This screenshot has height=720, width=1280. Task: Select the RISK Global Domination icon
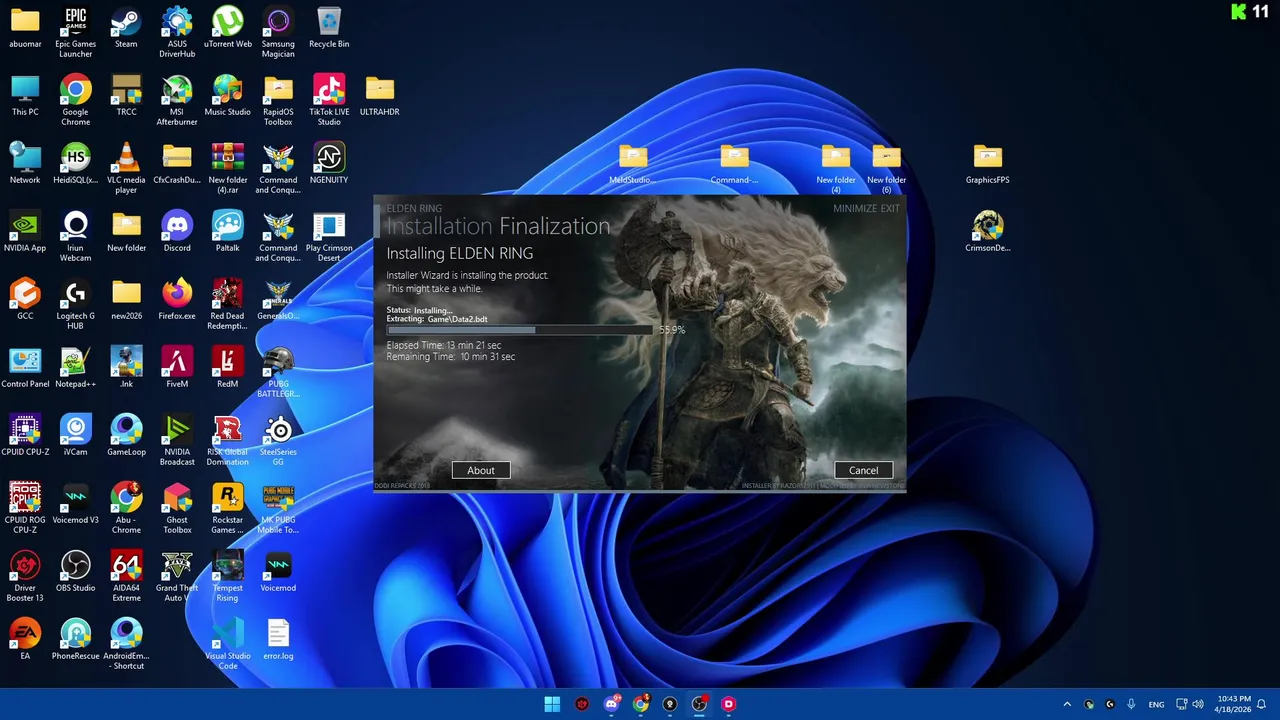228,440
